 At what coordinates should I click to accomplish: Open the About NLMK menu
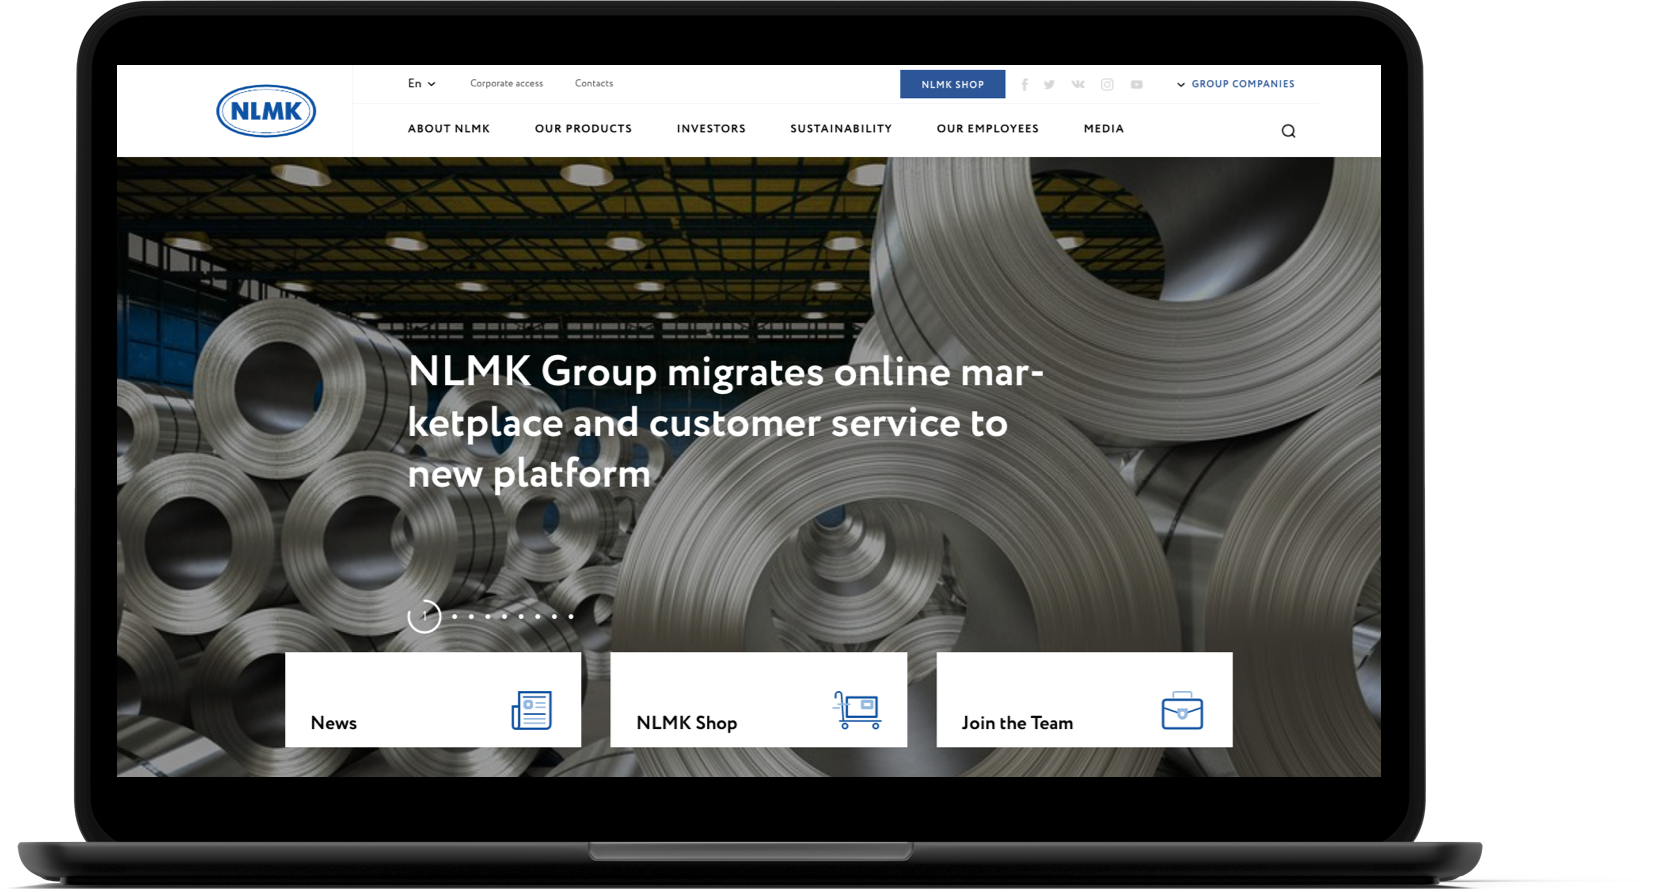pyautogui.click(x=449, y=129)
